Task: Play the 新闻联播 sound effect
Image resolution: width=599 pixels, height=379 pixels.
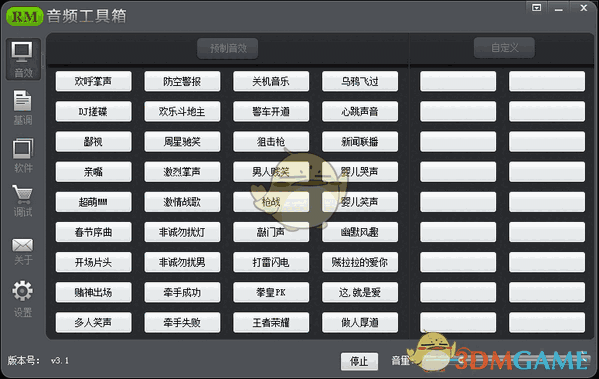Action: coord(360,142)
